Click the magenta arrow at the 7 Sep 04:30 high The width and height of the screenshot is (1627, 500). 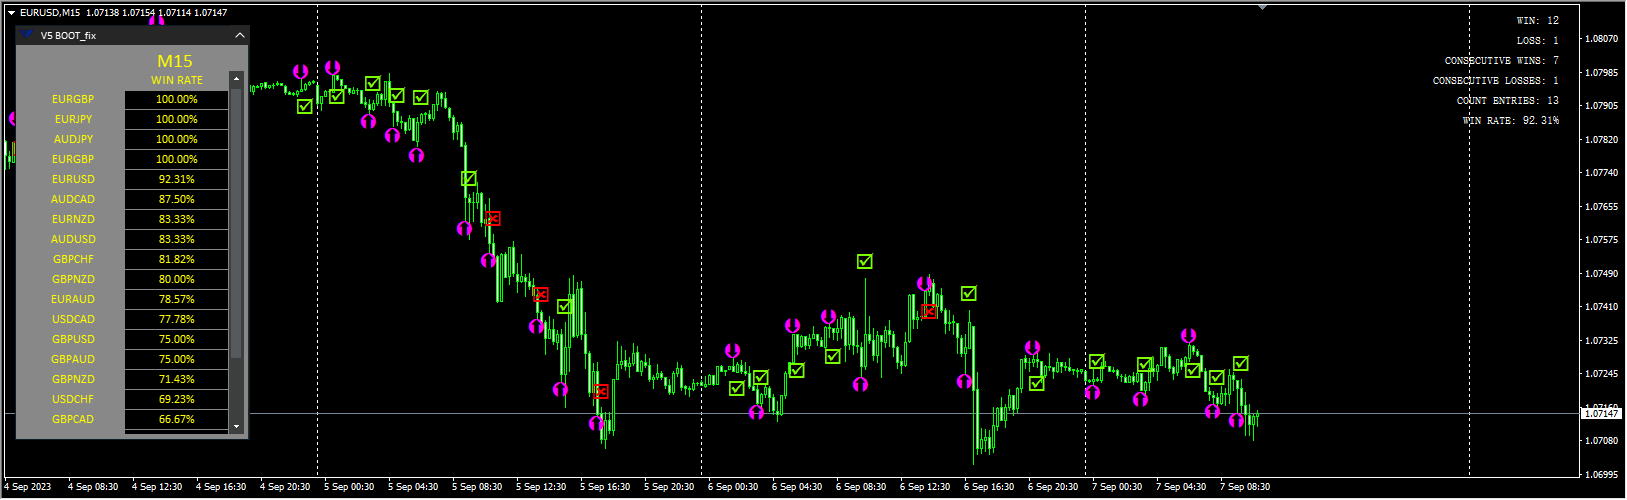tap(1188, 336)
